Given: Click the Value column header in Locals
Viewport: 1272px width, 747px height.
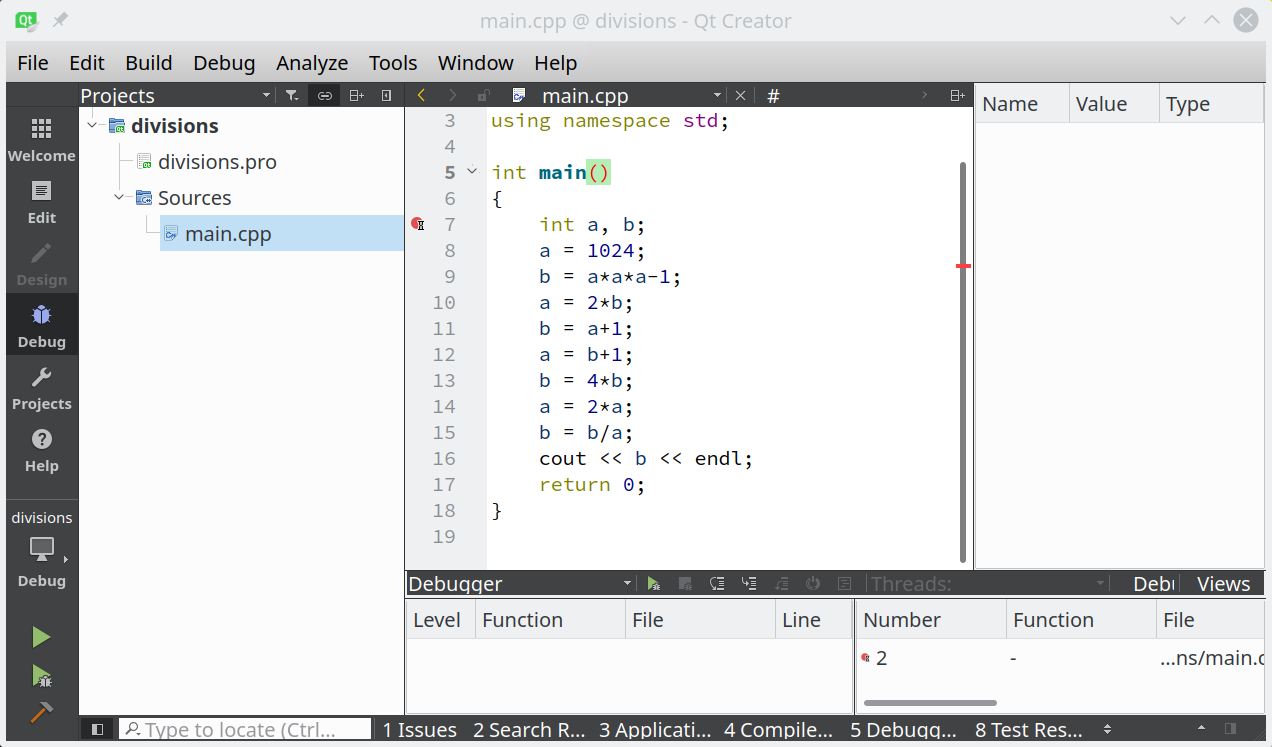Looking at the screenshot, I should coord(1114,104).
